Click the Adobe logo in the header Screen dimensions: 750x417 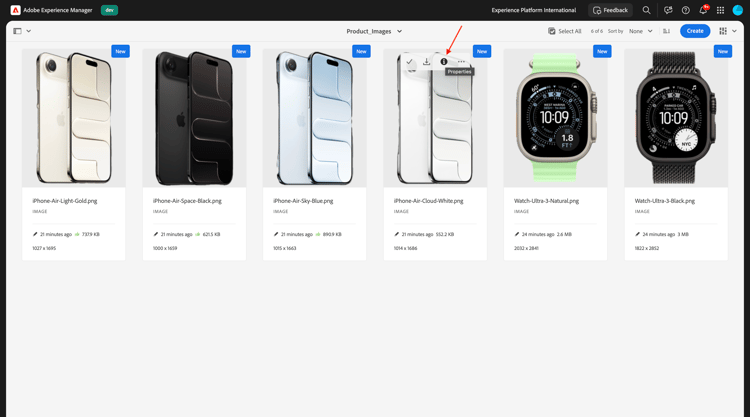[x=15, y=10]
